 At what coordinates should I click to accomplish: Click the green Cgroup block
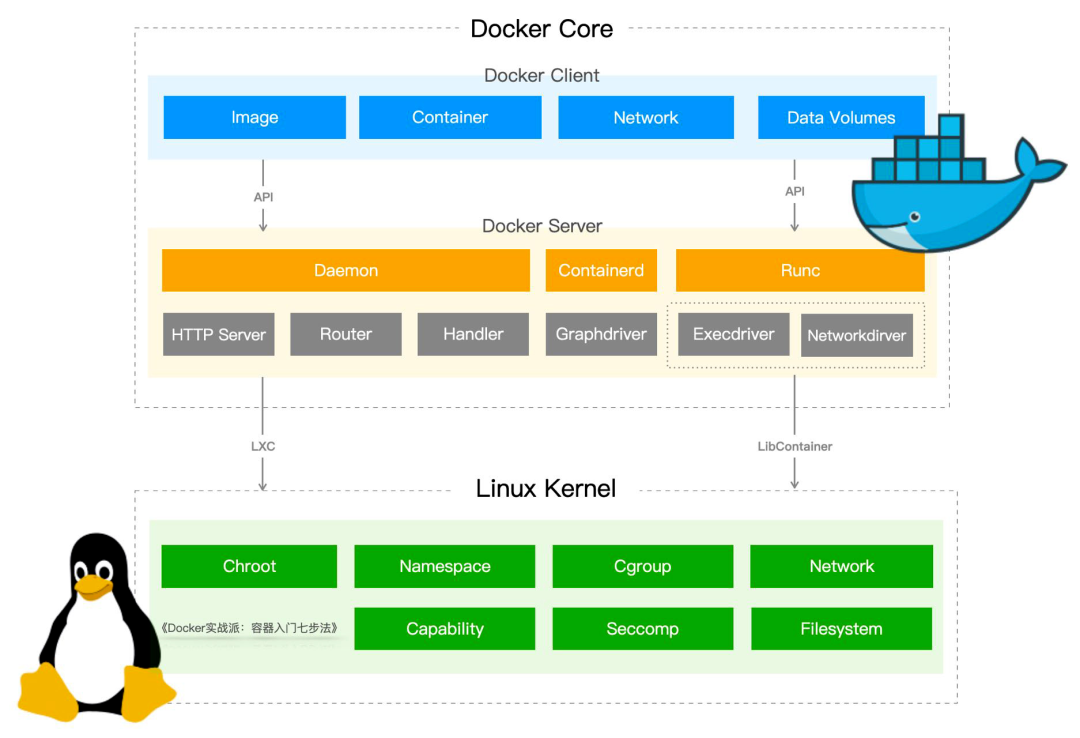pos(643,566)
